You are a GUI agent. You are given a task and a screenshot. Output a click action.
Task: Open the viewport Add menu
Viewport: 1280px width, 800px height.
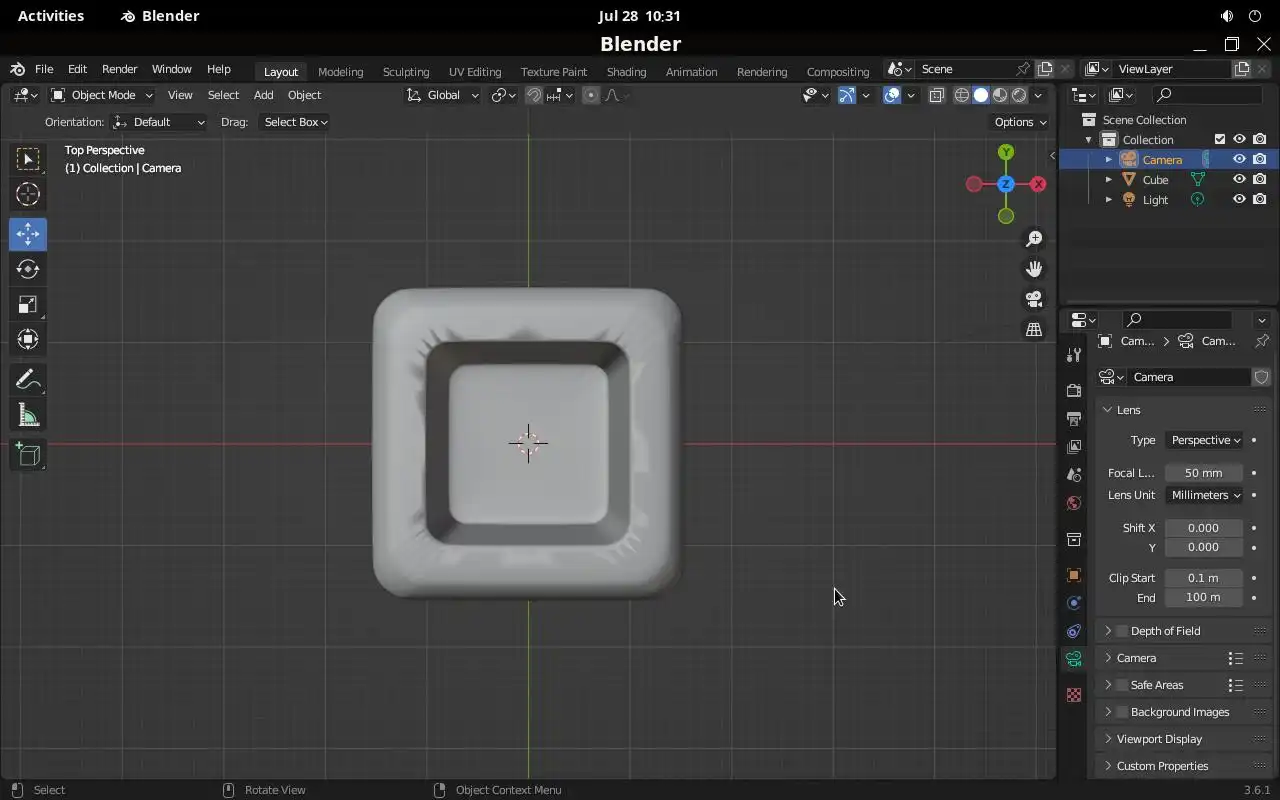pyautogui.click(x=263, y=95)
